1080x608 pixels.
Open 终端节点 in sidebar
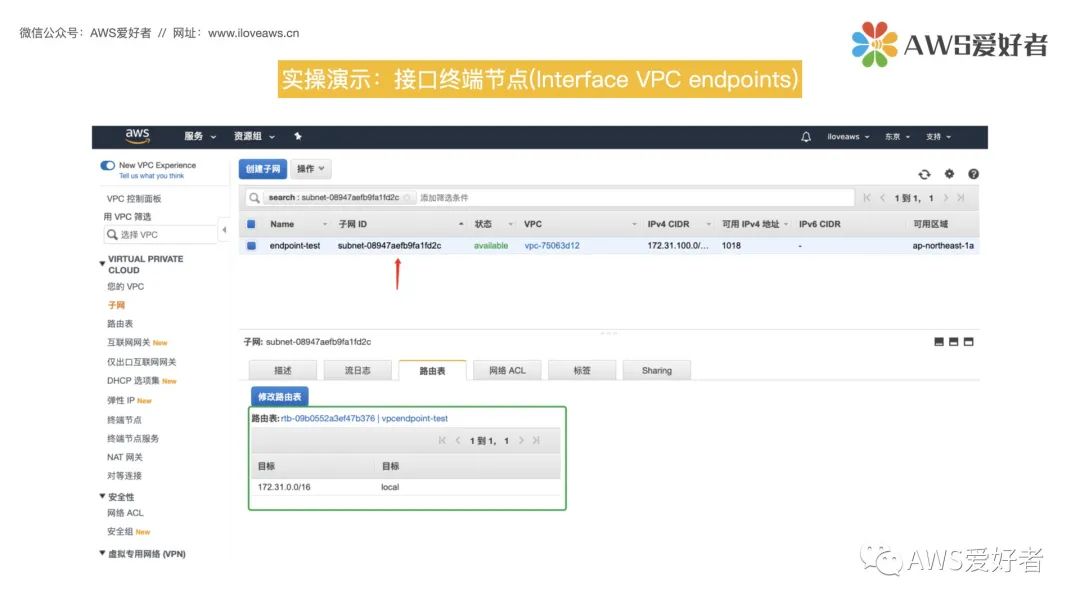tap(124, 420)
